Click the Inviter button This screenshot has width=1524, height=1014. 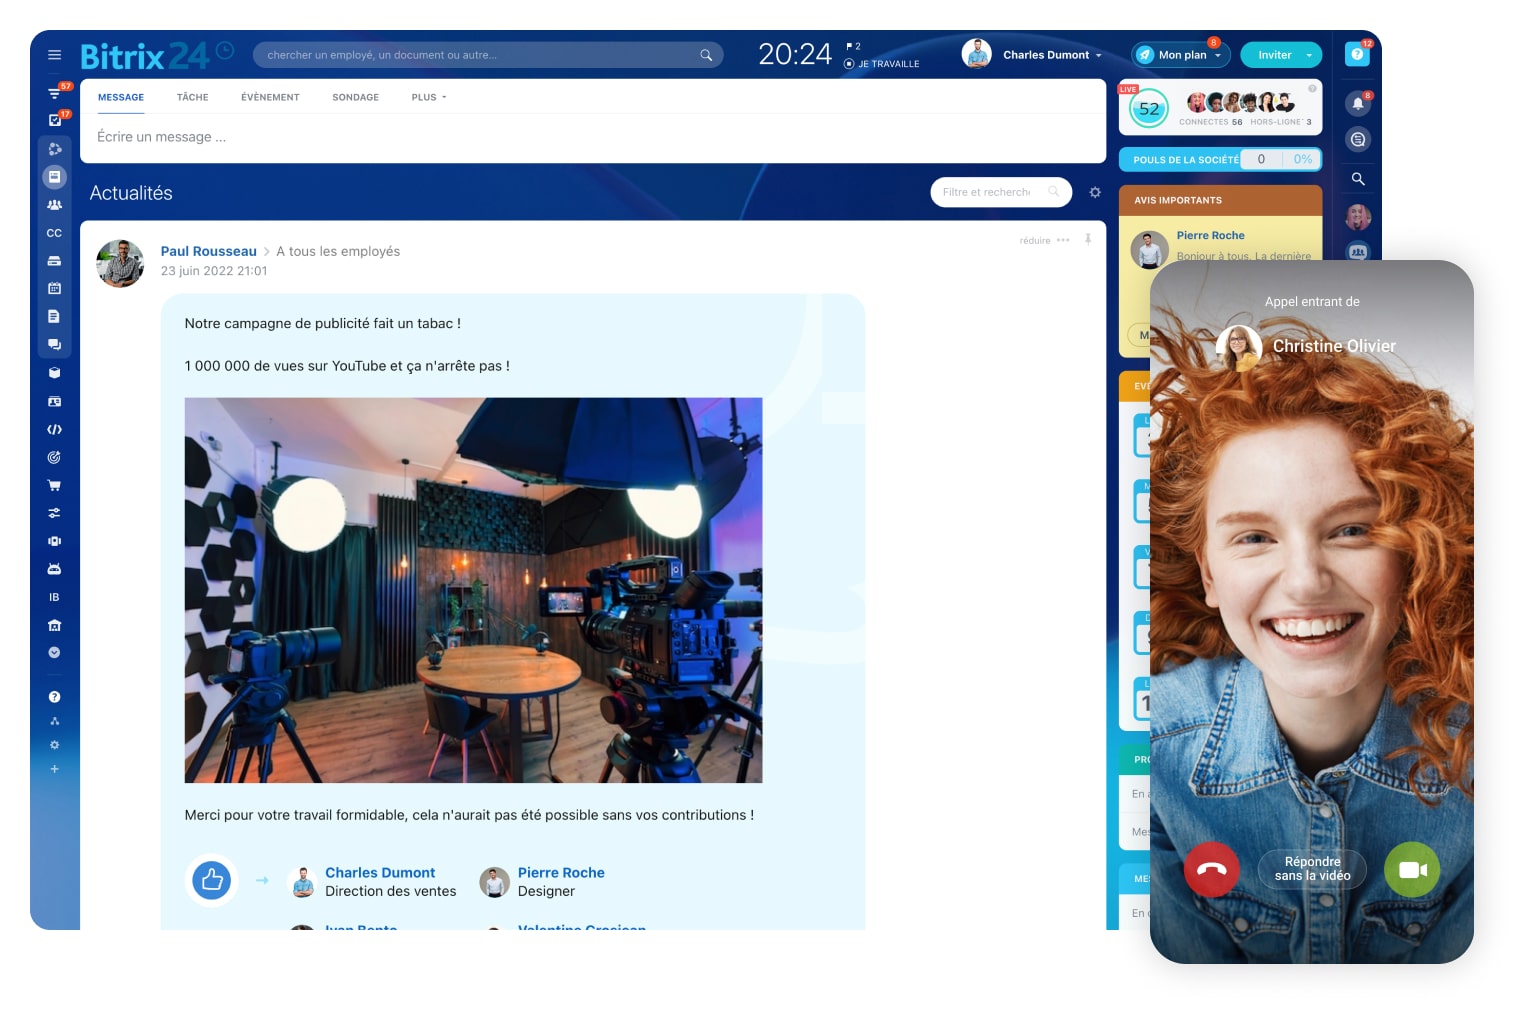tap(1280, 55)
